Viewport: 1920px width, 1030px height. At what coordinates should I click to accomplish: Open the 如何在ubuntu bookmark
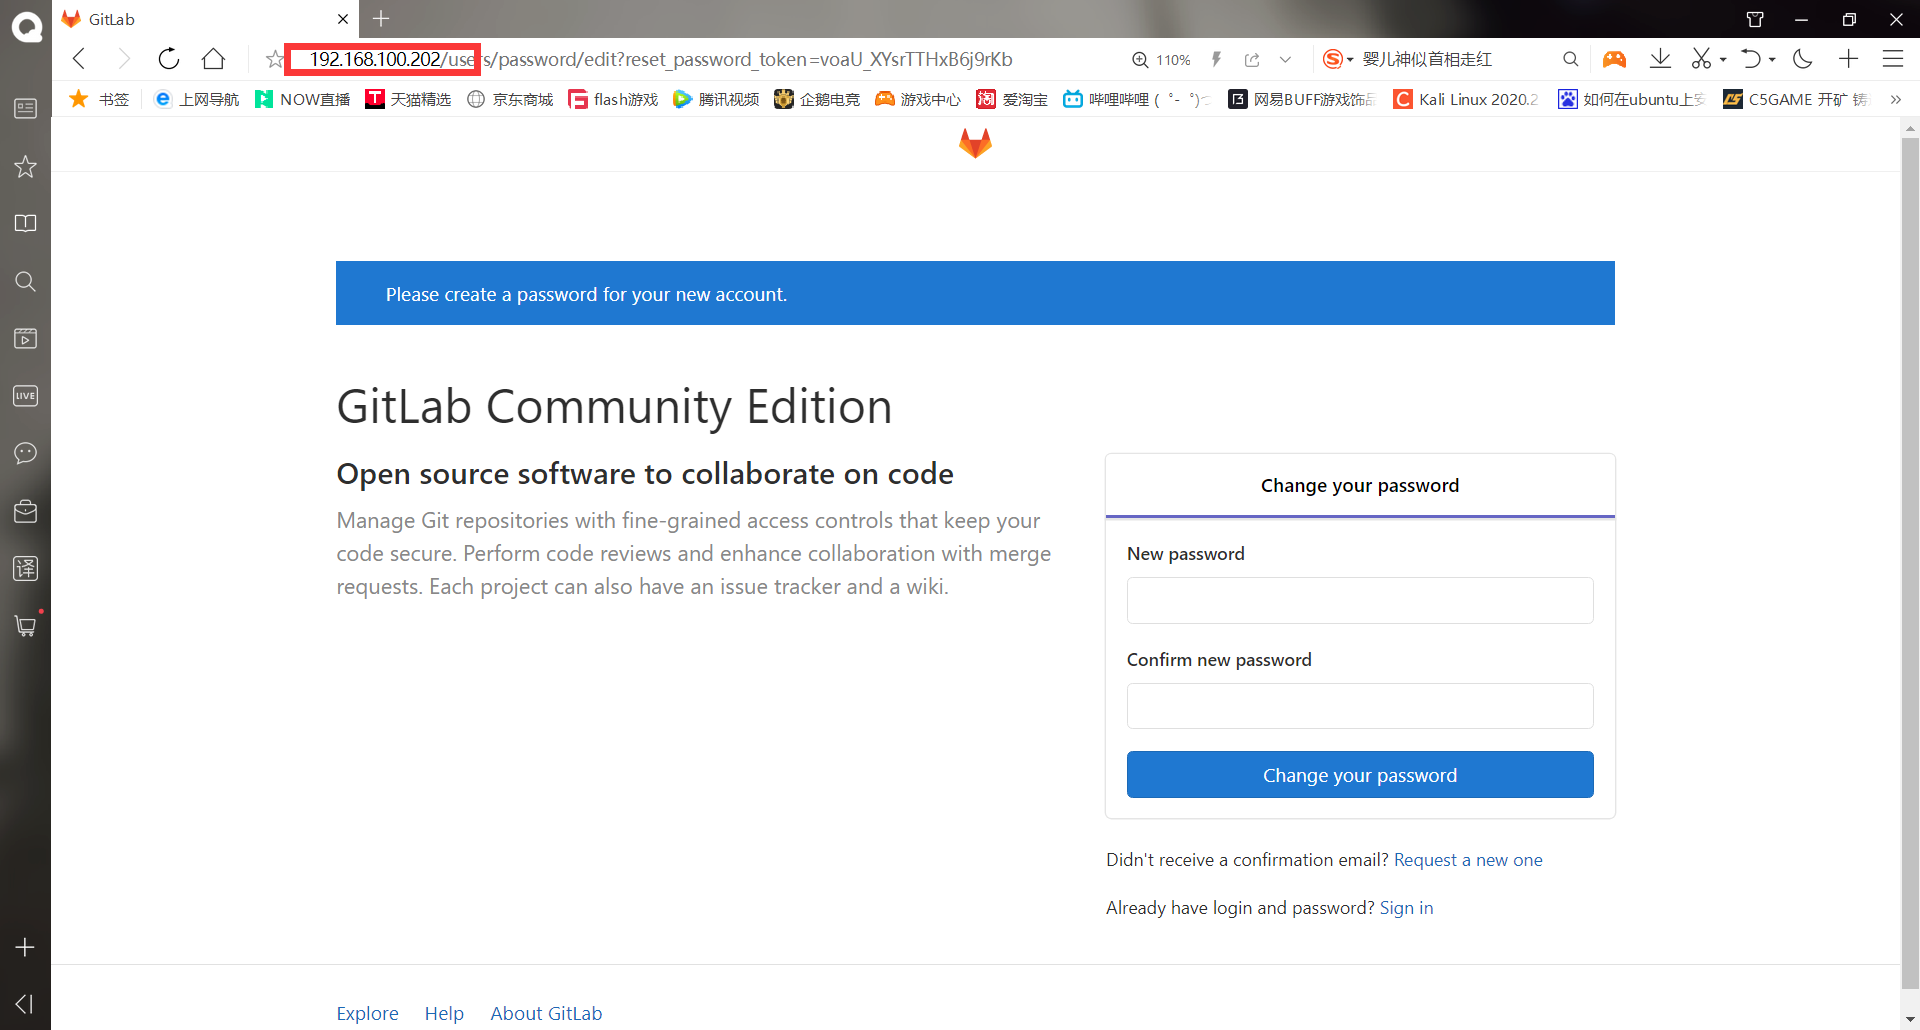1631,99
